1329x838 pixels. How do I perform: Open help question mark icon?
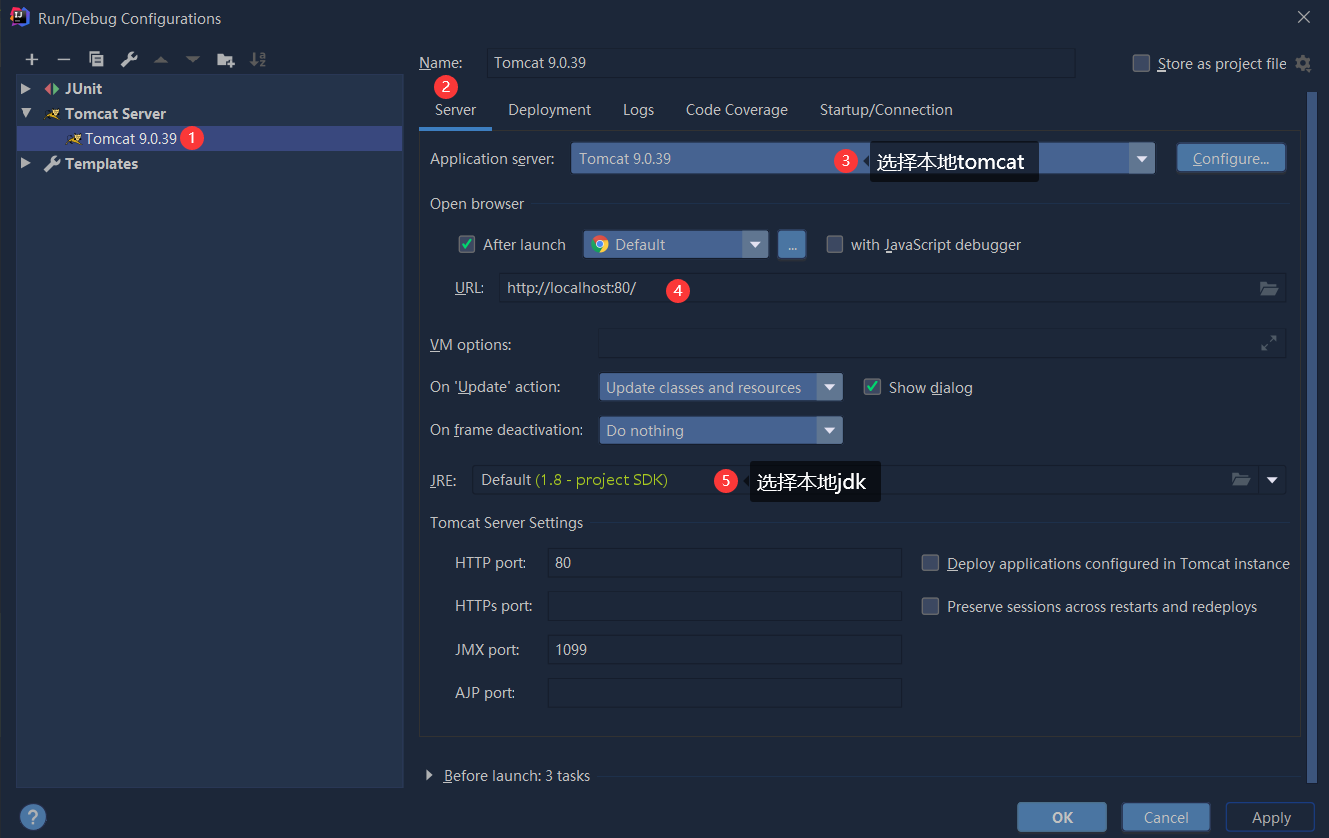[x=33, y=816]
